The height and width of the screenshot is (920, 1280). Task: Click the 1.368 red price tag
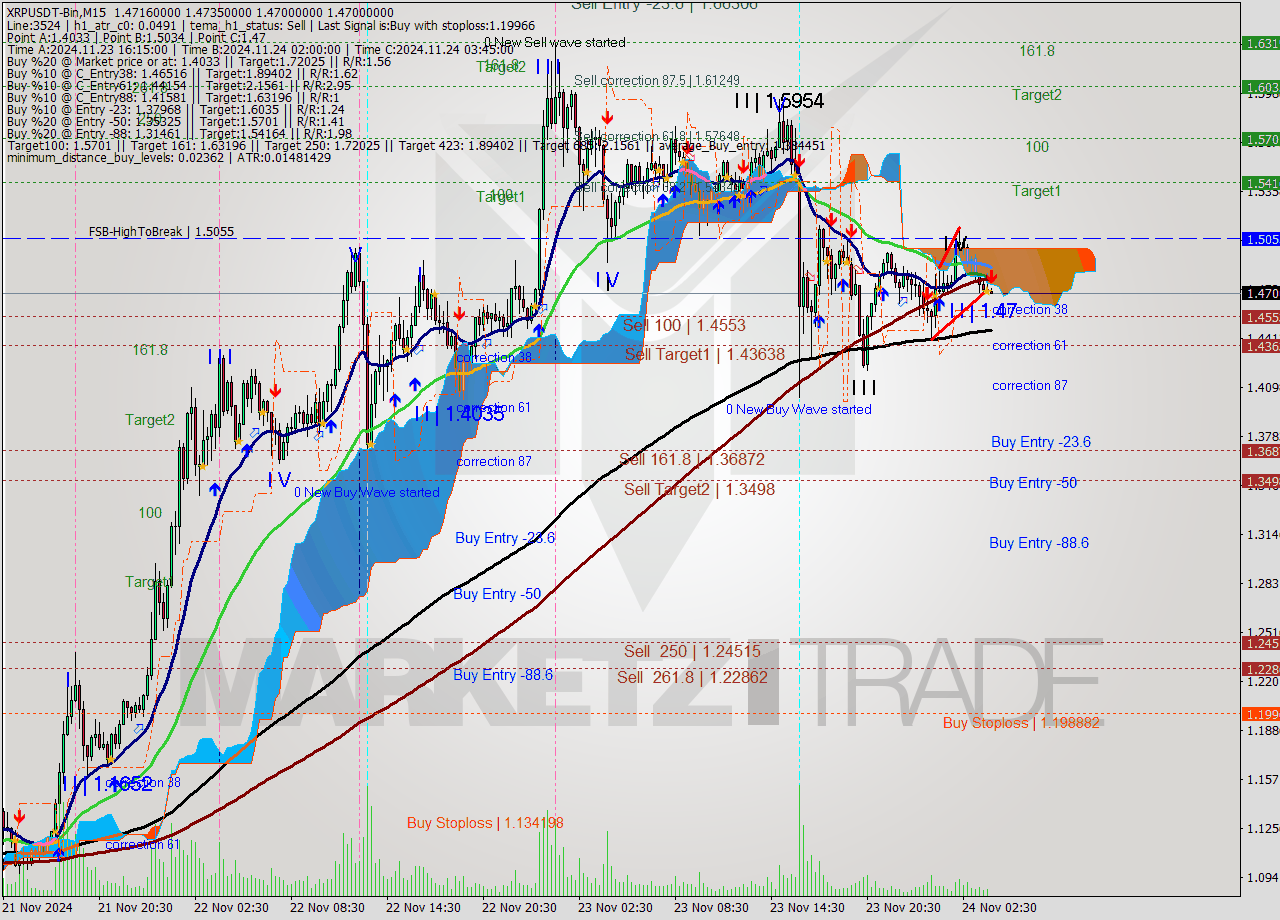click(1260, 451)
